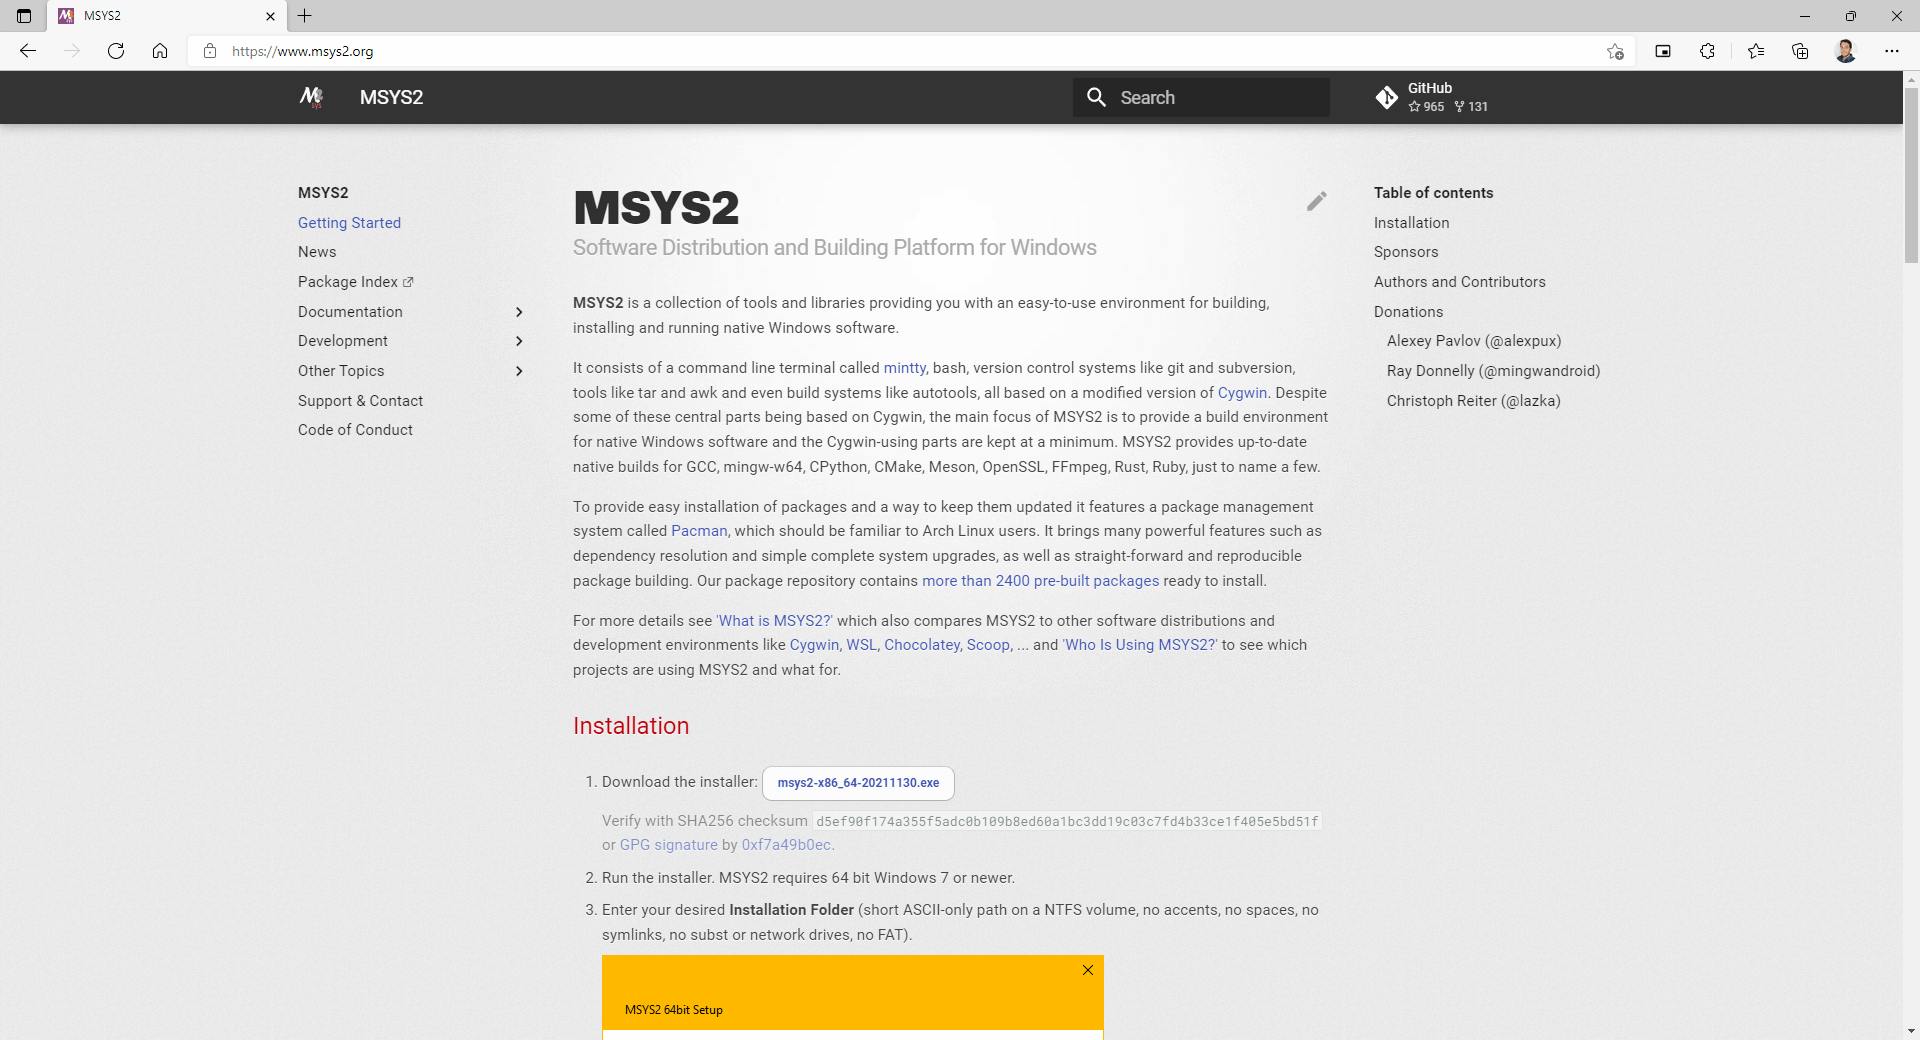Click the scrollbar down arrow
Image resolution: width=1920 pixels, height=1040 pixels.
pos(1911,1031)
